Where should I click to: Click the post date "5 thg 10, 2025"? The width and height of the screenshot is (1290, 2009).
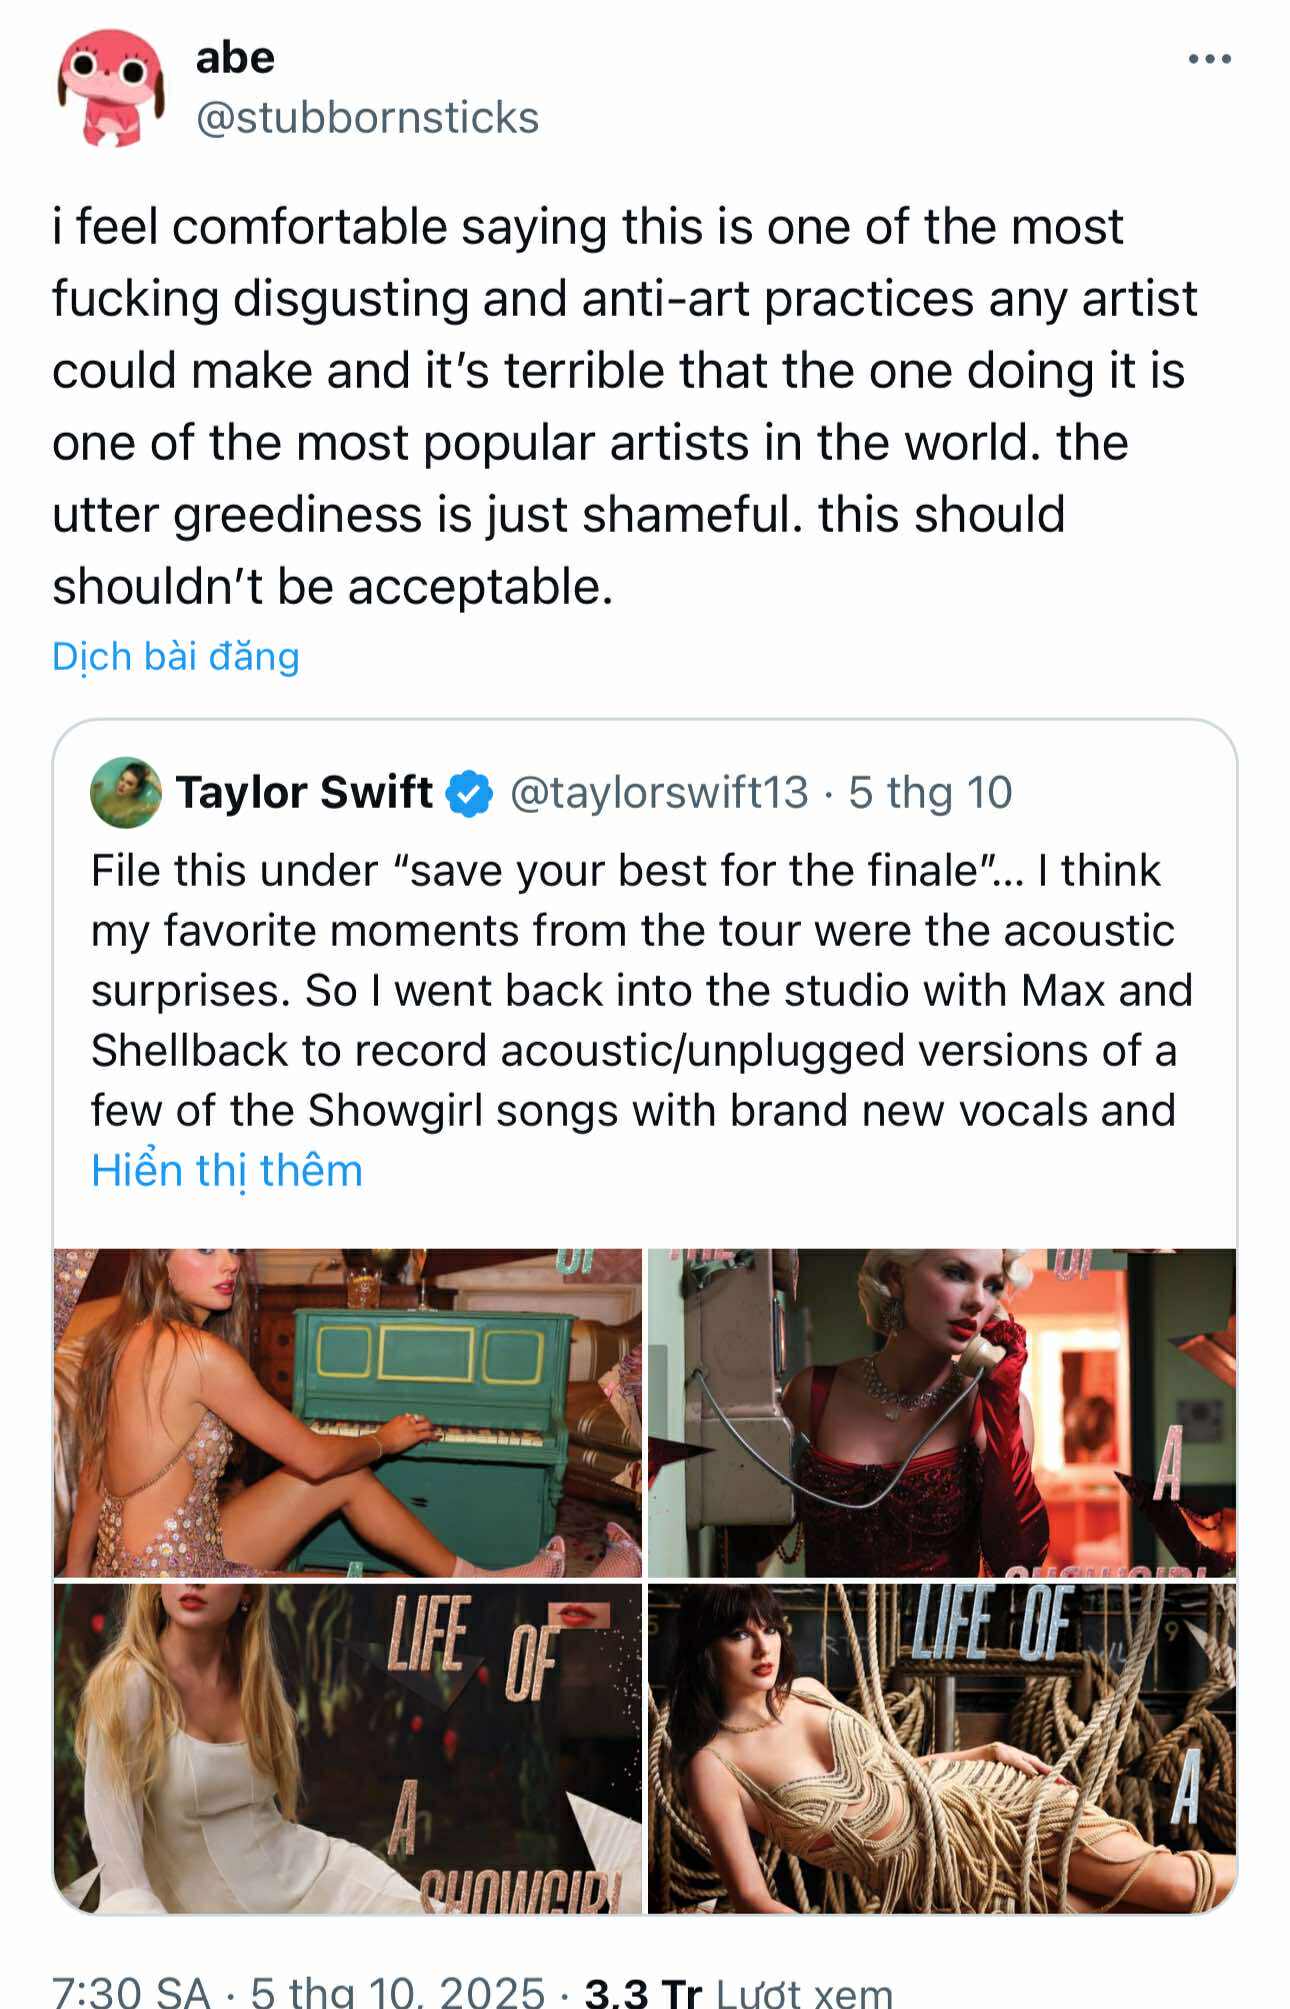[398, 1992]
